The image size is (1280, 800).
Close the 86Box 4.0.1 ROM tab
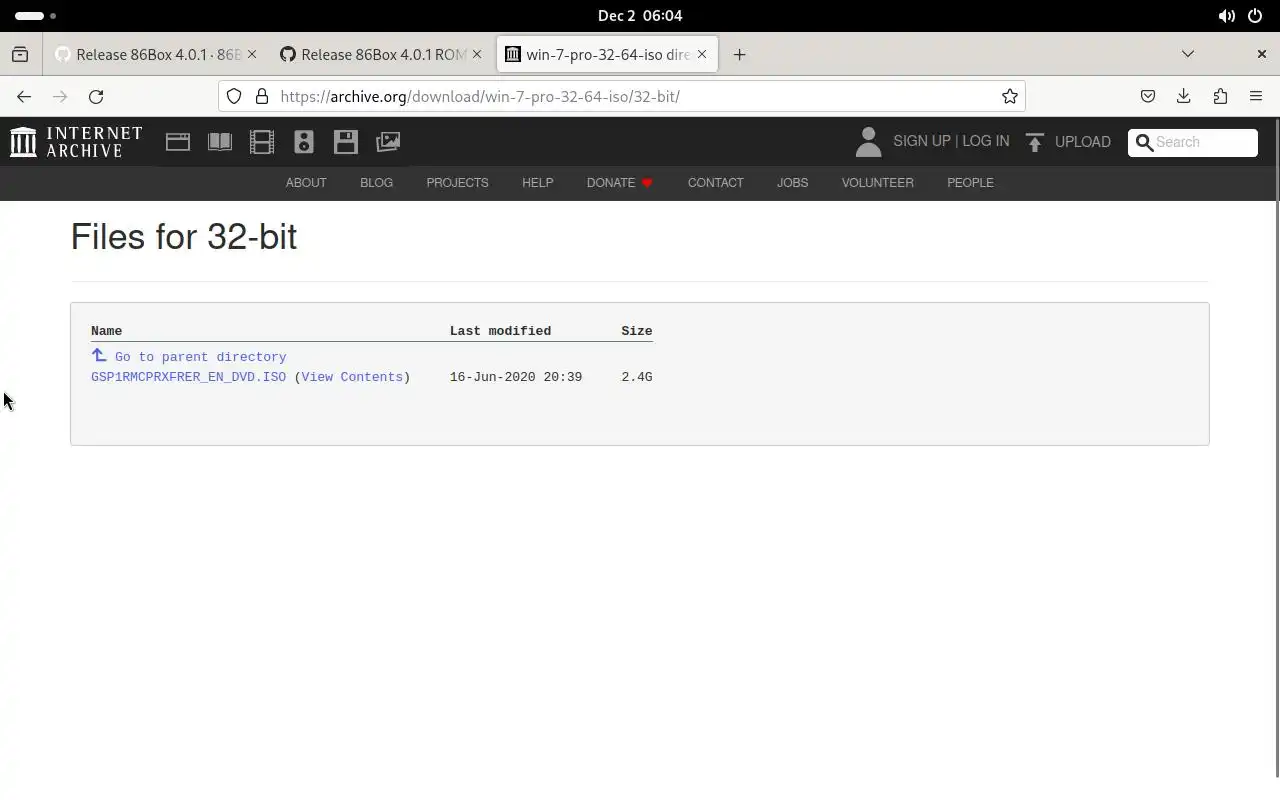(x=477, y=54)
